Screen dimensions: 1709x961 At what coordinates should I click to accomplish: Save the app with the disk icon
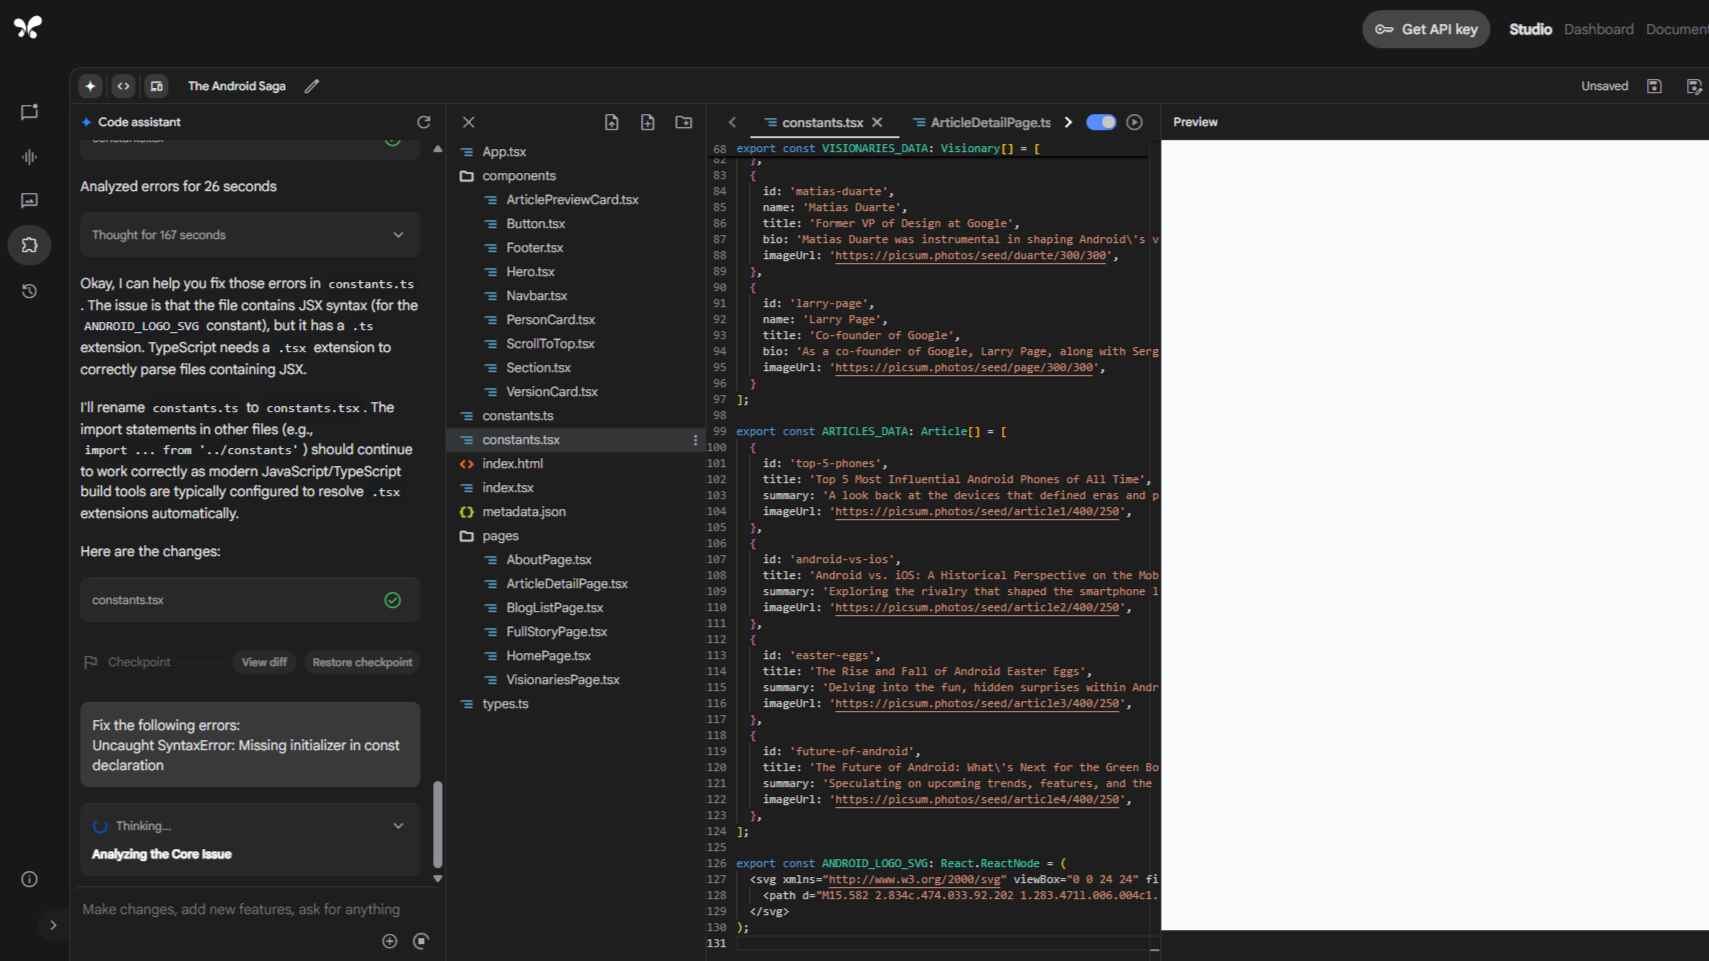[1654, 86]
